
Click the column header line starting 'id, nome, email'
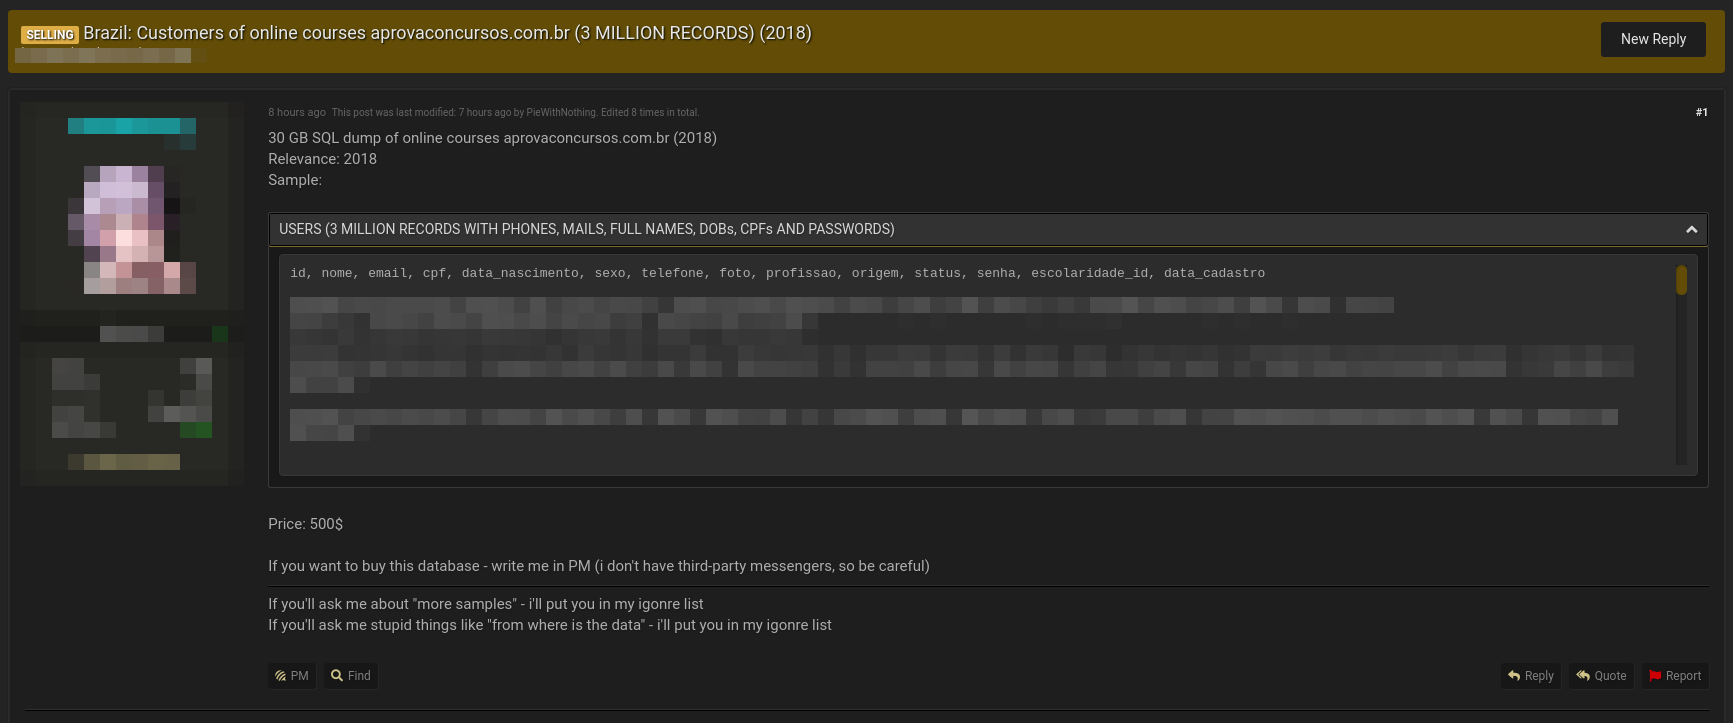click(777, 273)
